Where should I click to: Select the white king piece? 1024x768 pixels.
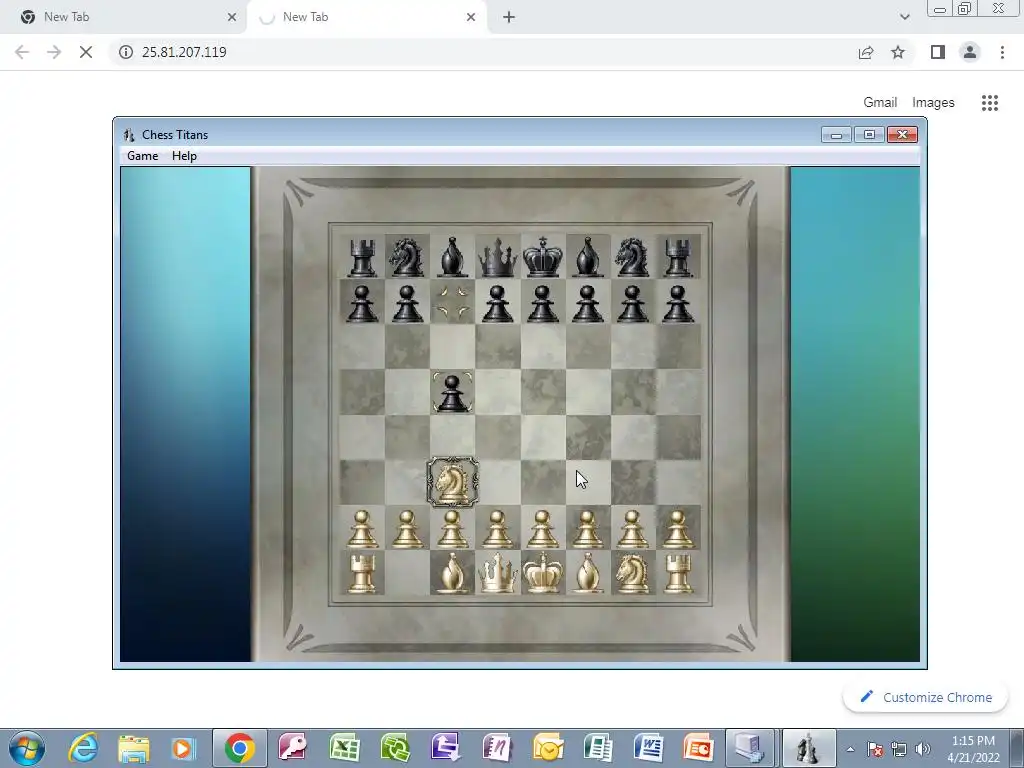[543, 573]
